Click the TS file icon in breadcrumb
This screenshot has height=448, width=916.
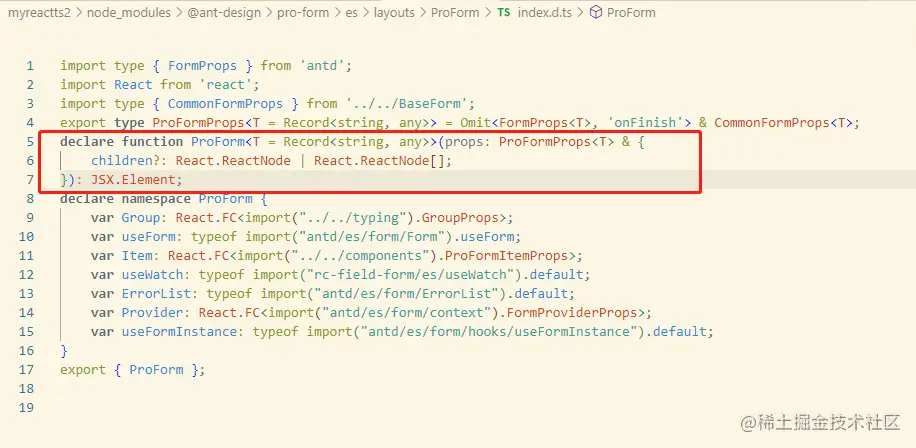click(x=504, y=12)
